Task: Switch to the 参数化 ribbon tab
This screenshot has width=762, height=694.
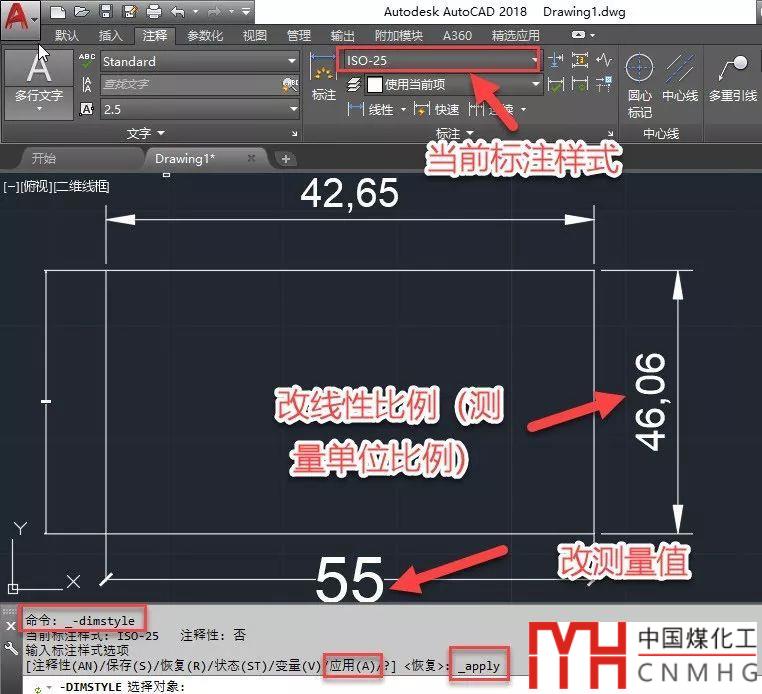Action: coord(205,36)
